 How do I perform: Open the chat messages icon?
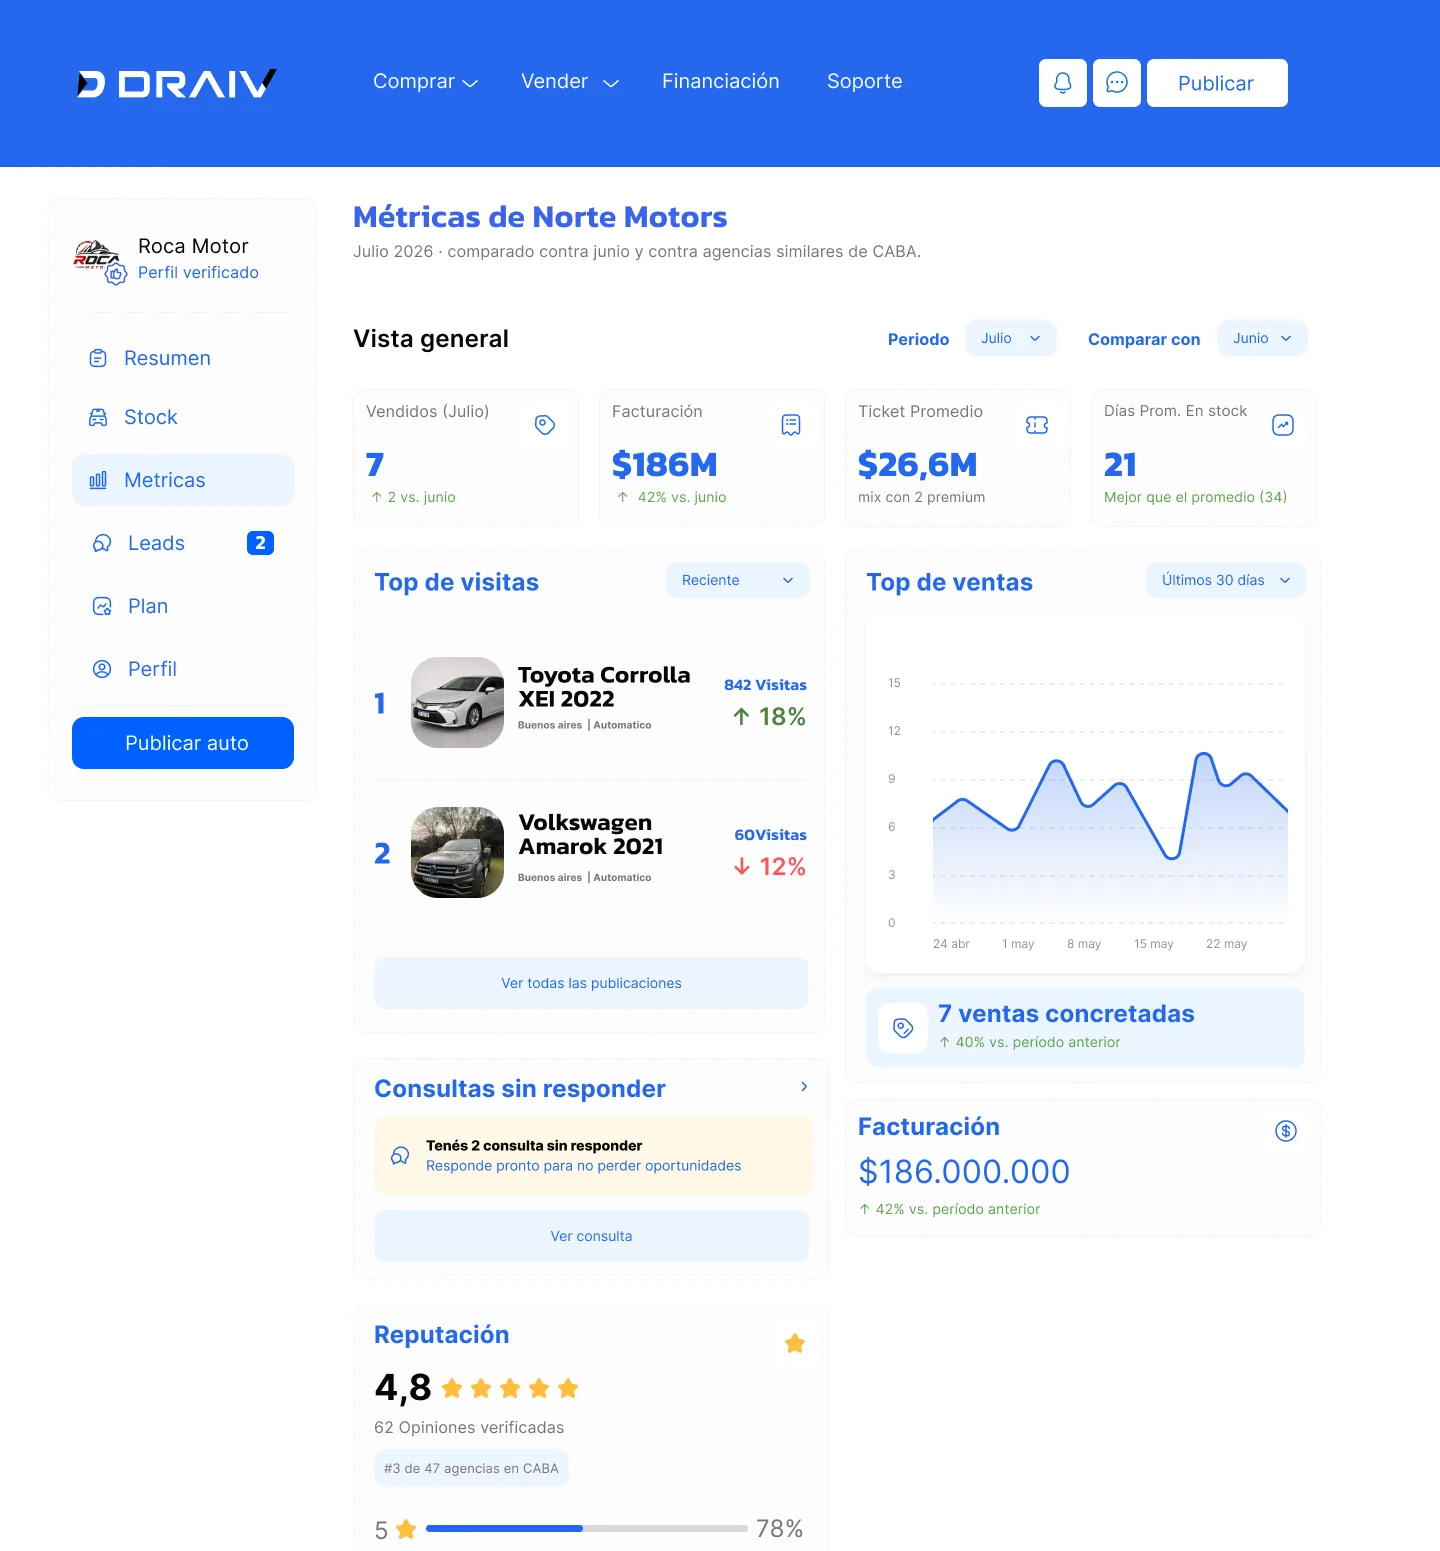(x=1117, y=83)
